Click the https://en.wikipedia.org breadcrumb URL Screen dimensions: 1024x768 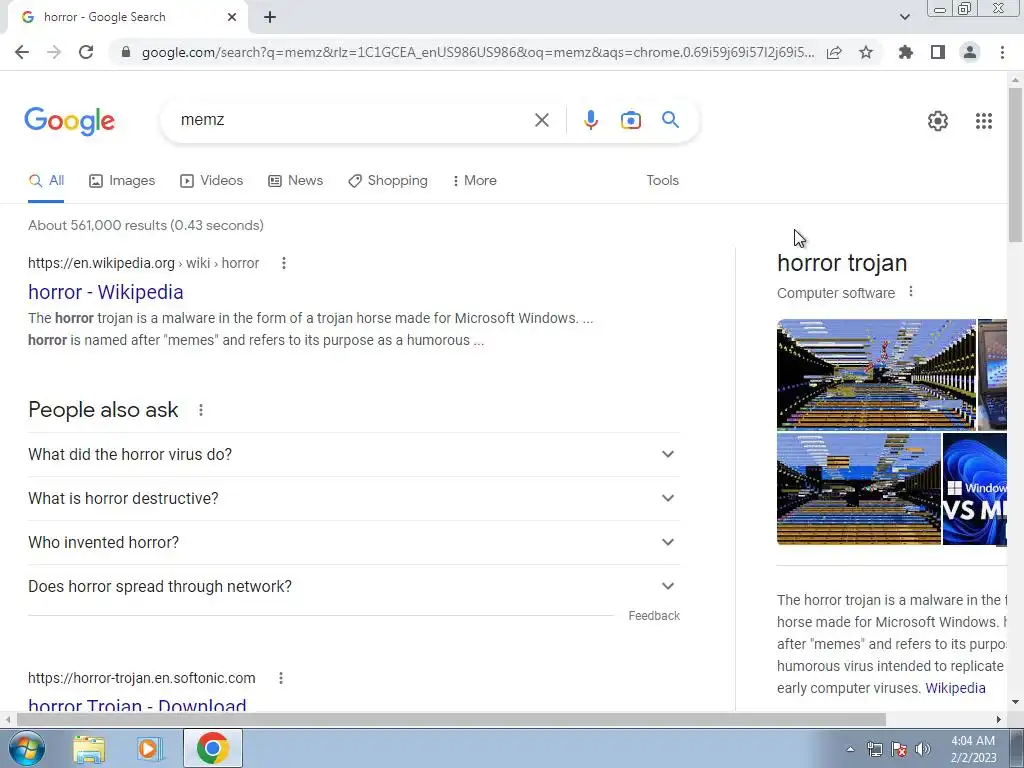point(101,263)
